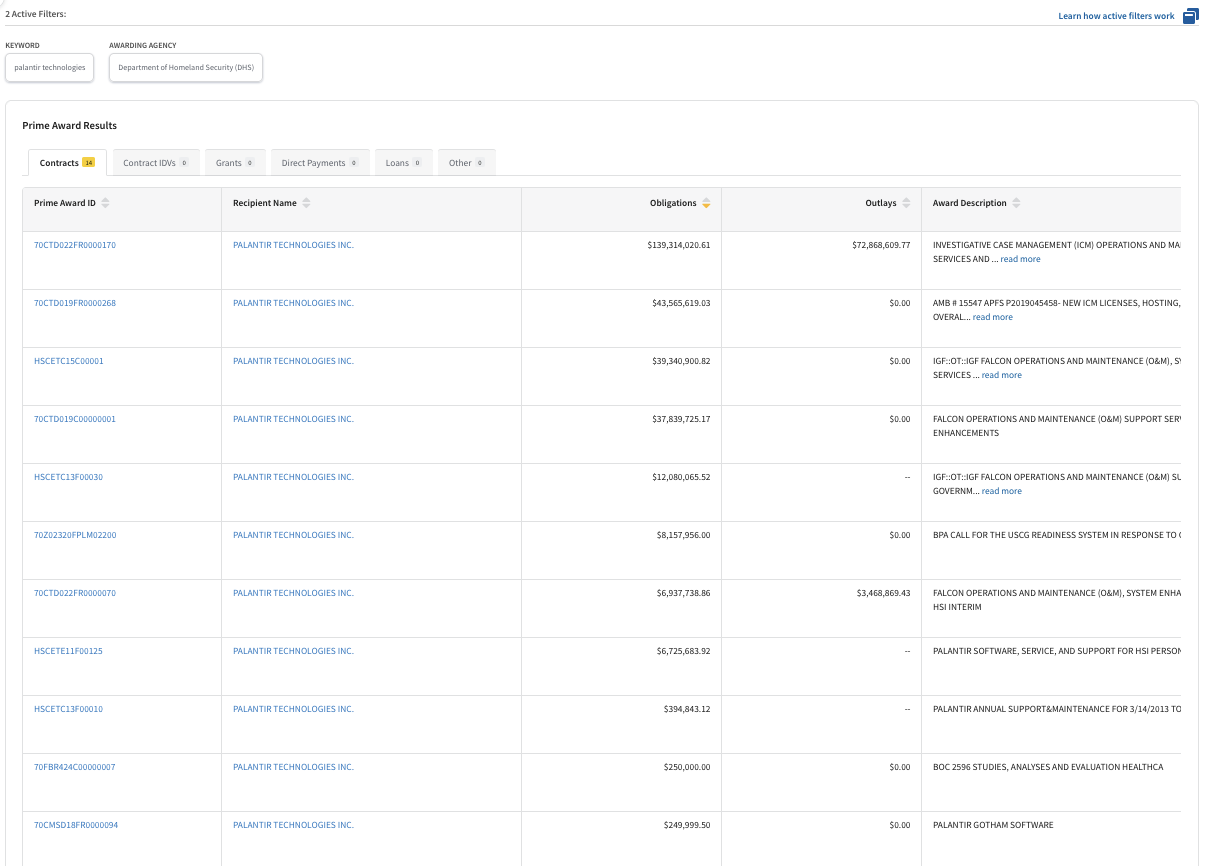Select the Direct Payments tab

tap(319, 162)
